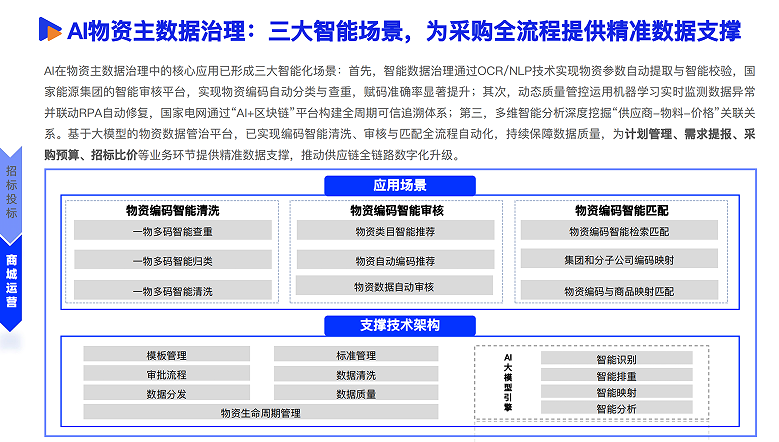Select the 招标投标 side arrow tab
The image size is (779, 442).
pyautogui.click(x=11, y=193)
